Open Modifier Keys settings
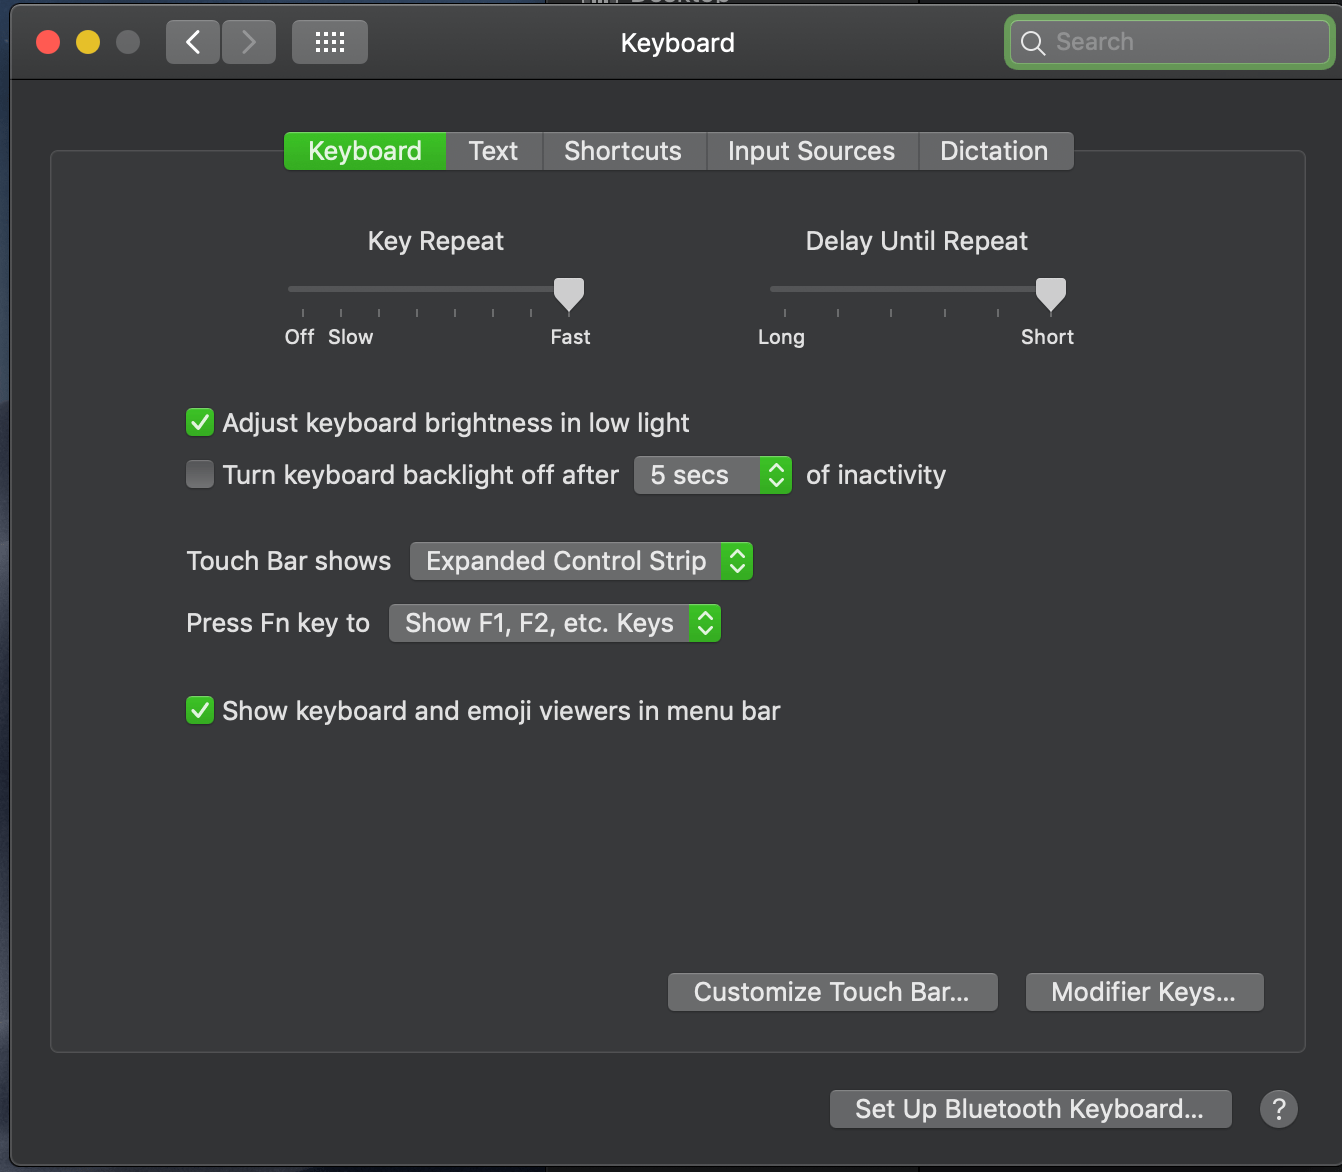 pos(1143,991)
